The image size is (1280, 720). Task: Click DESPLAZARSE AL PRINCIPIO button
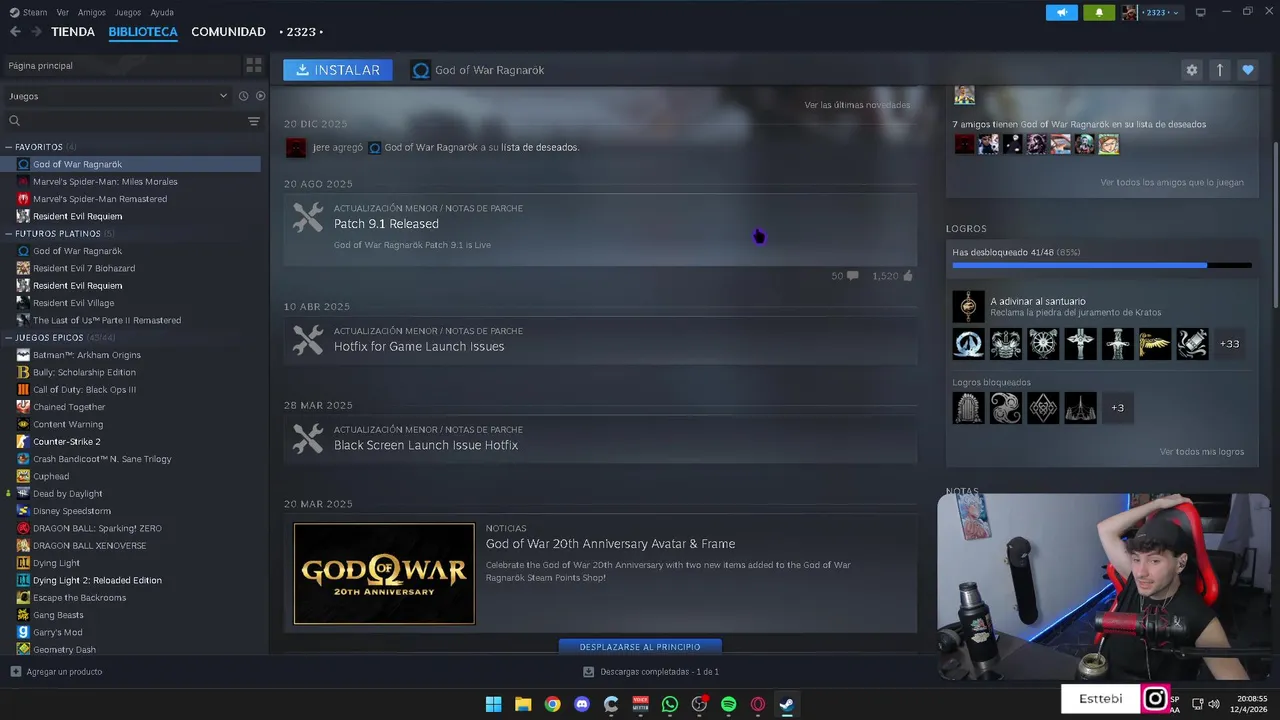[640, 647]
